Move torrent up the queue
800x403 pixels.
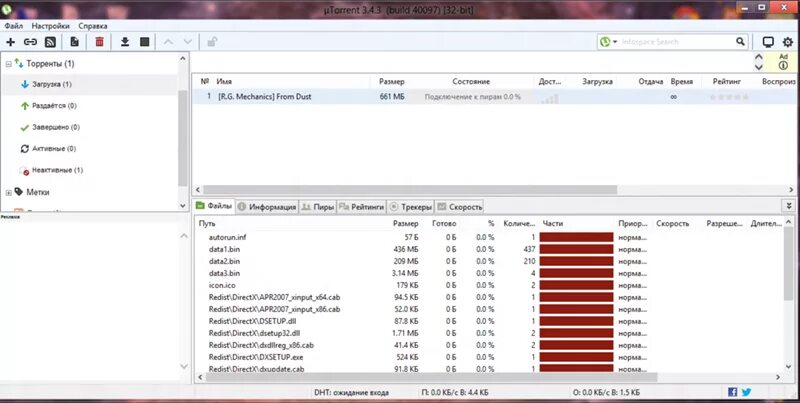pos(168,42)
